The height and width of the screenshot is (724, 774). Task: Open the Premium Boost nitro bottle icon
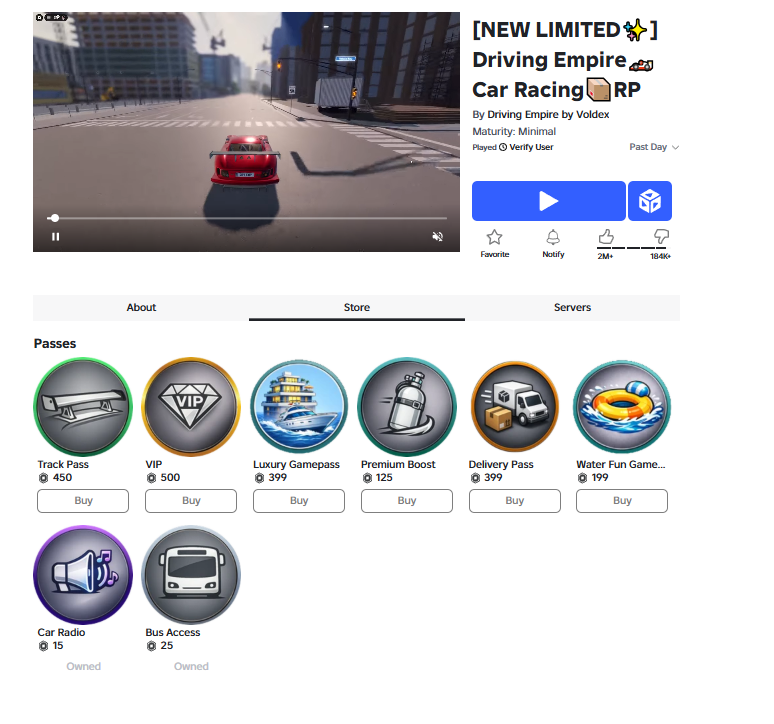tap(407, 407)
